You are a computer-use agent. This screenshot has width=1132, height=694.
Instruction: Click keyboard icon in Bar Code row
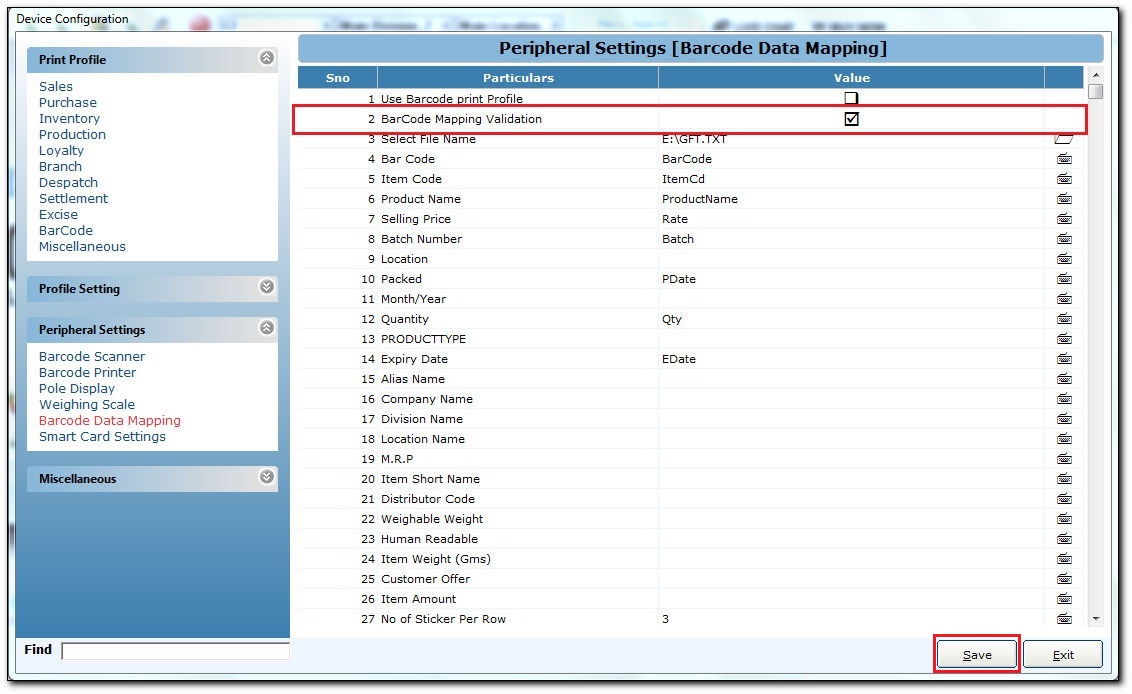1064,159
